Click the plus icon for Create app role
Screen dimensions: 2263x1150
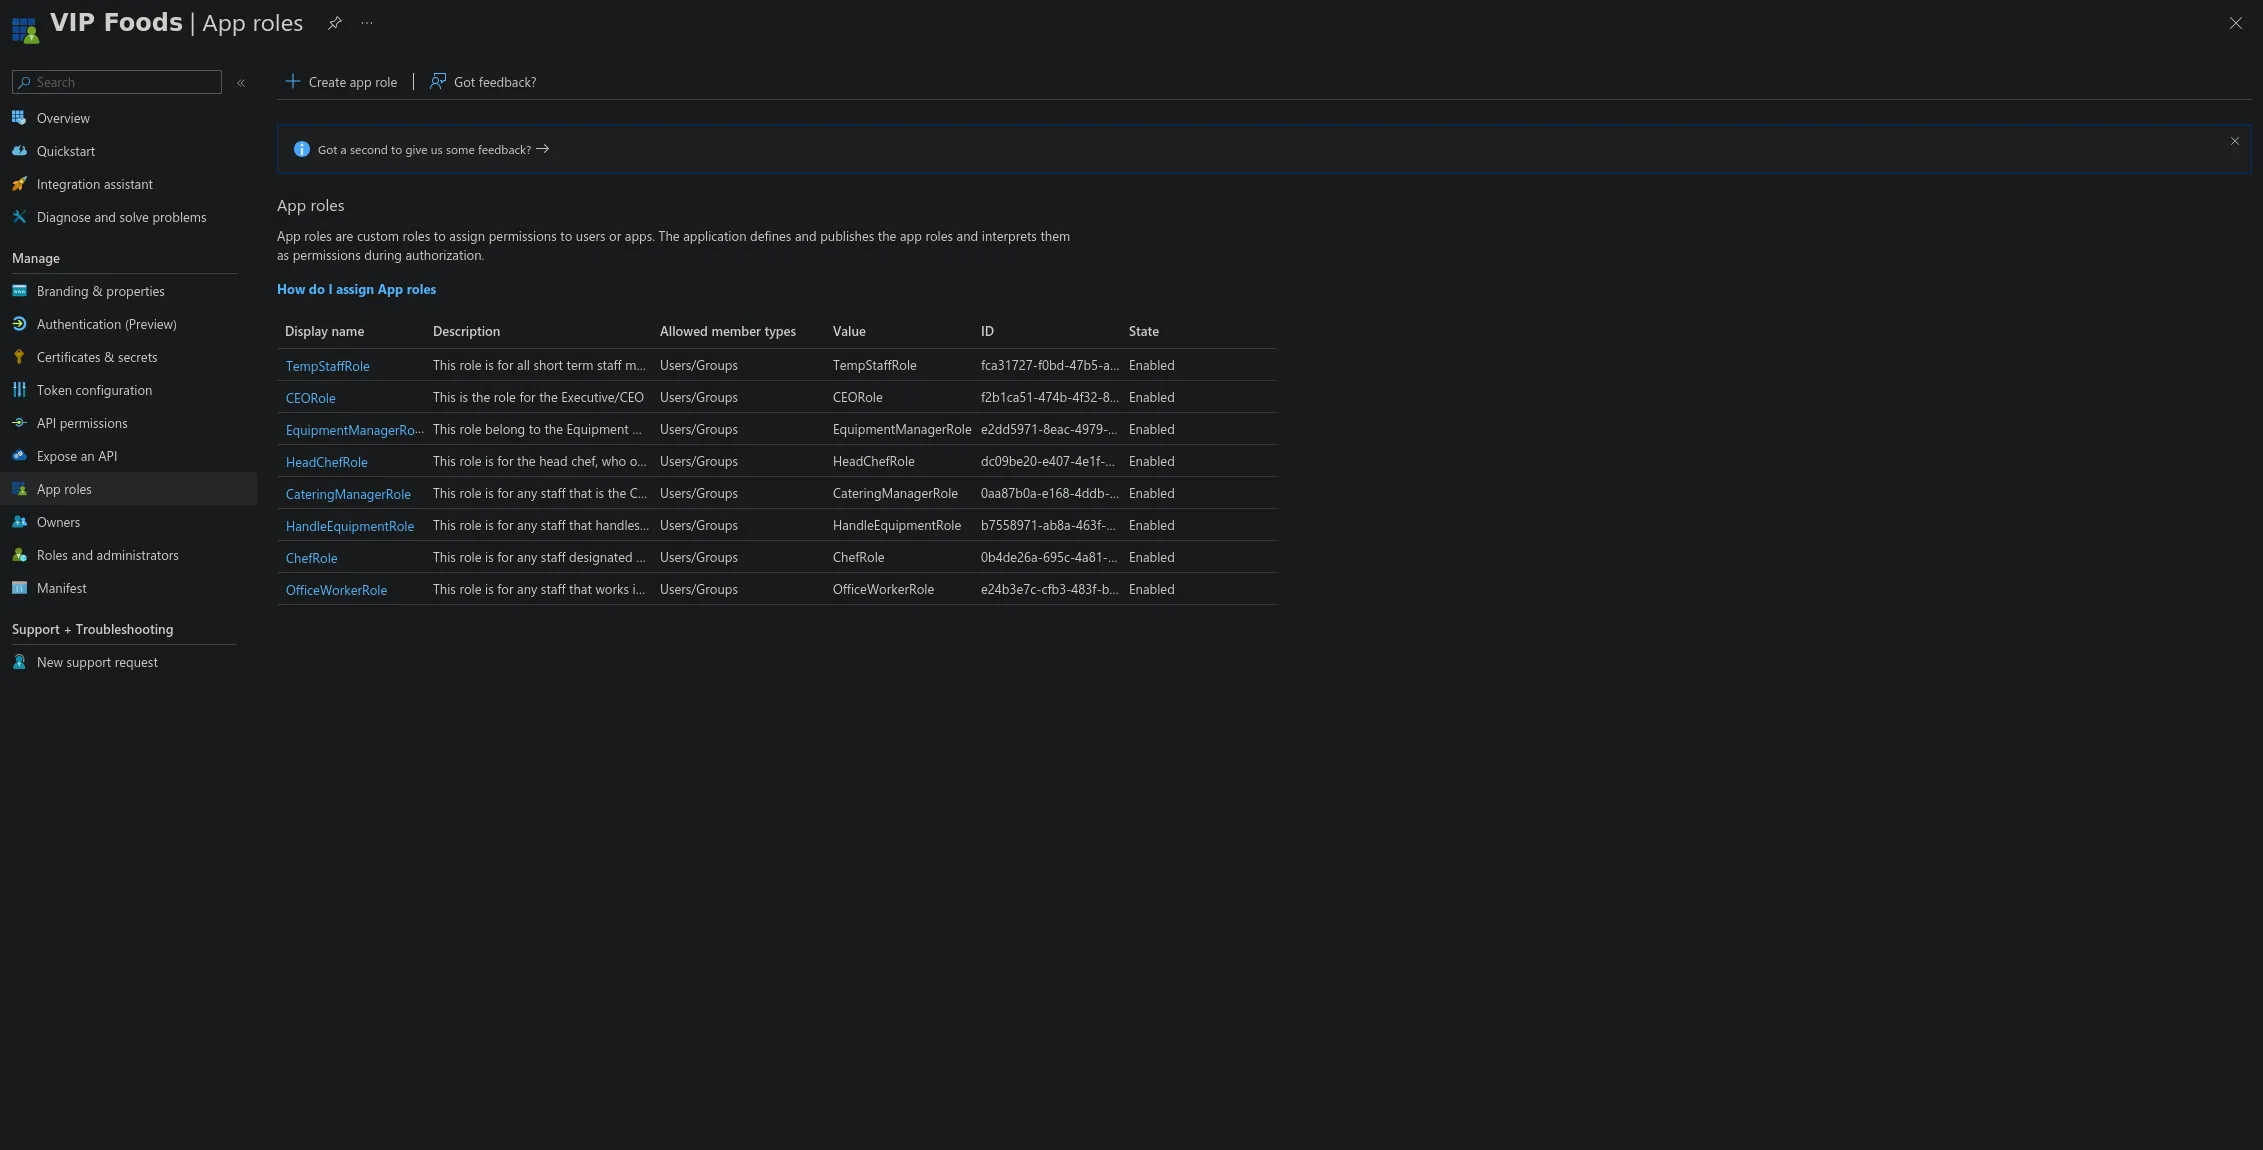coord(292,82)
